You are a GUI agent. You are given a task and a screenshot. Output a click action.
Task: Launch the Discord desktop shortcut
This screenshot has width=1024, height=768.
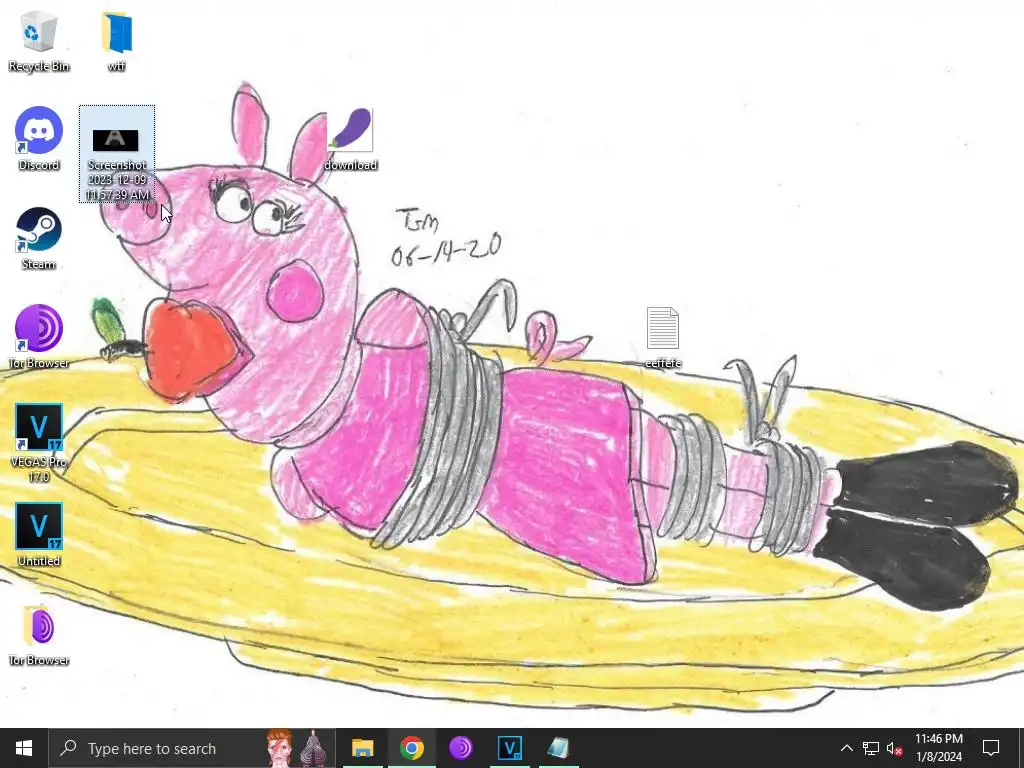(39, 139)
